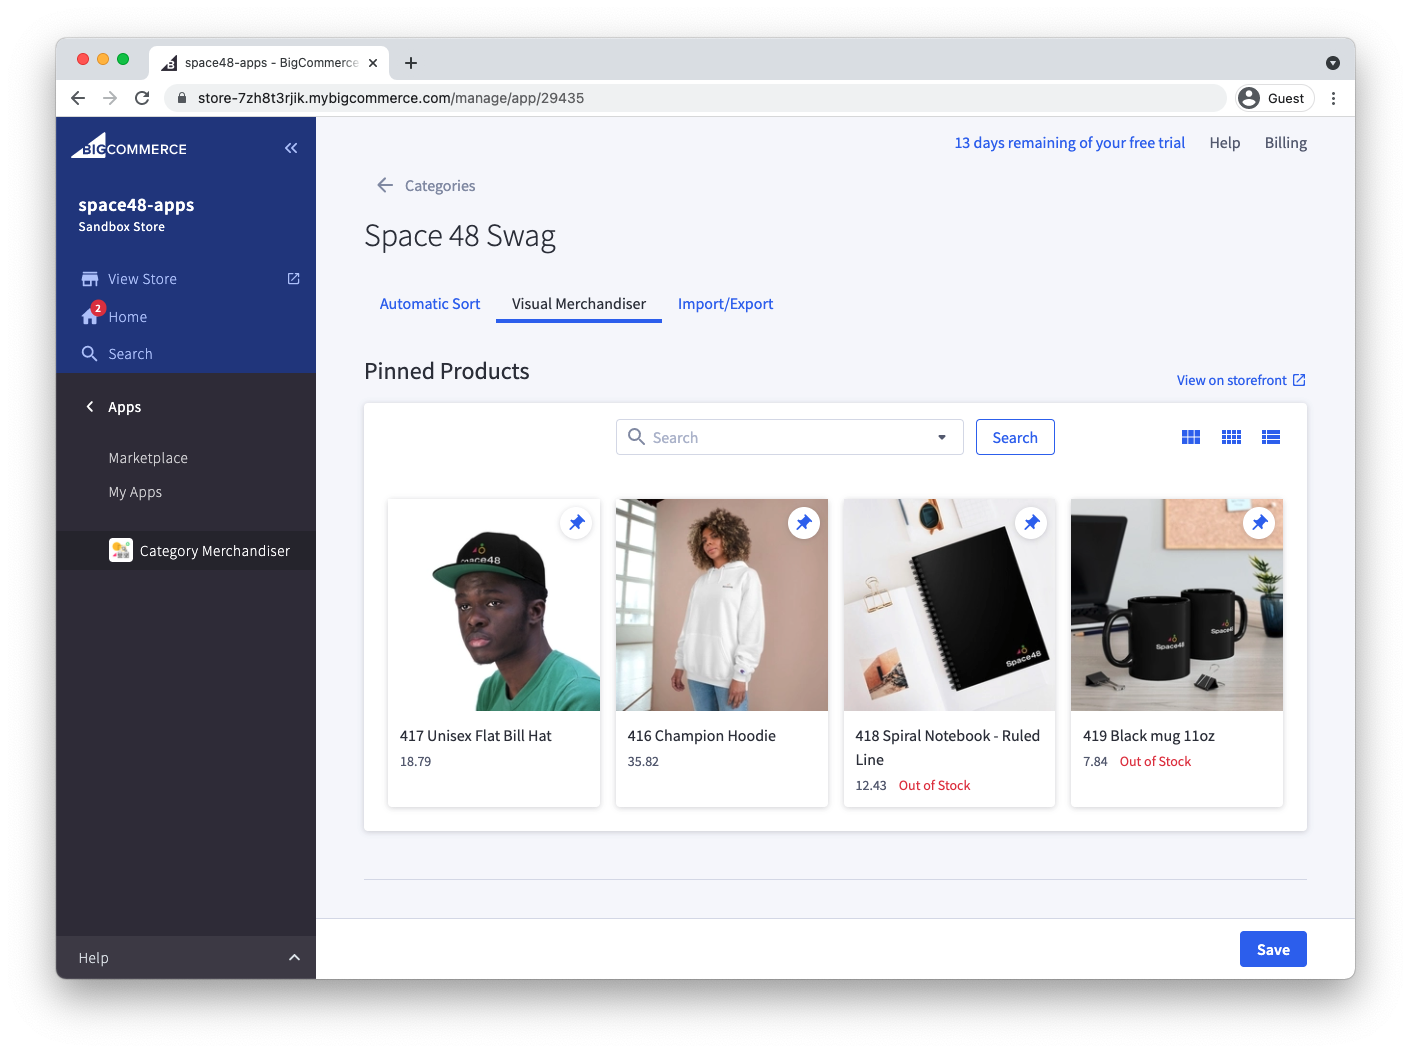
Task: Open the product search dropdown arrow
Action: [942, 437]
